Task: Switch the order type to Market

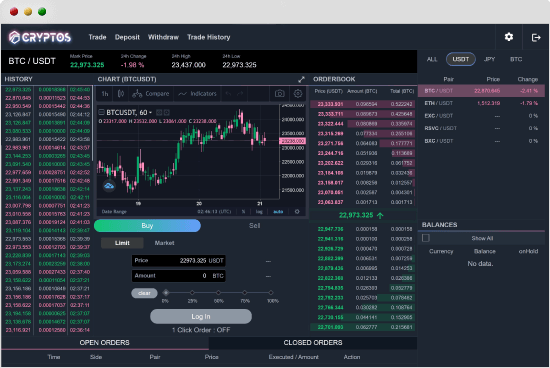Action: [165, 243]
